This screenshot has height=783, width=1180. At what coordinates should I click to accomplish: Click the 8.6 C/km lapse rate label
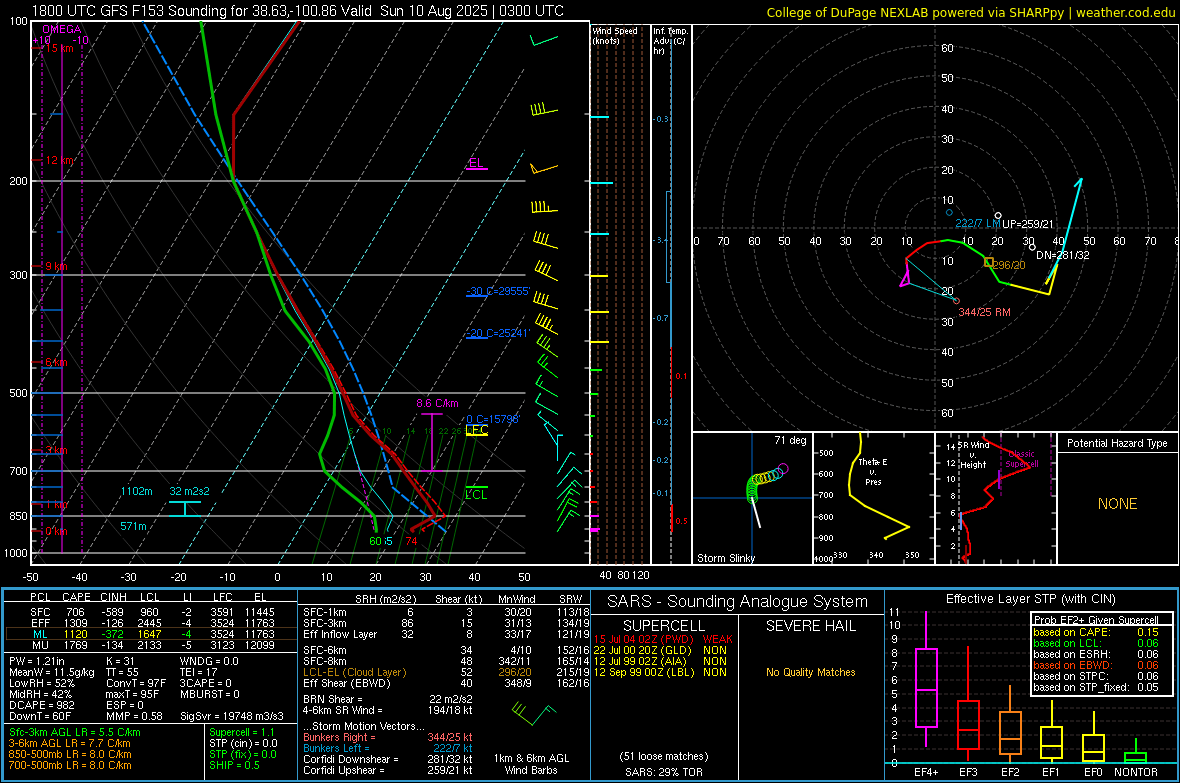(x=437, y=403)
